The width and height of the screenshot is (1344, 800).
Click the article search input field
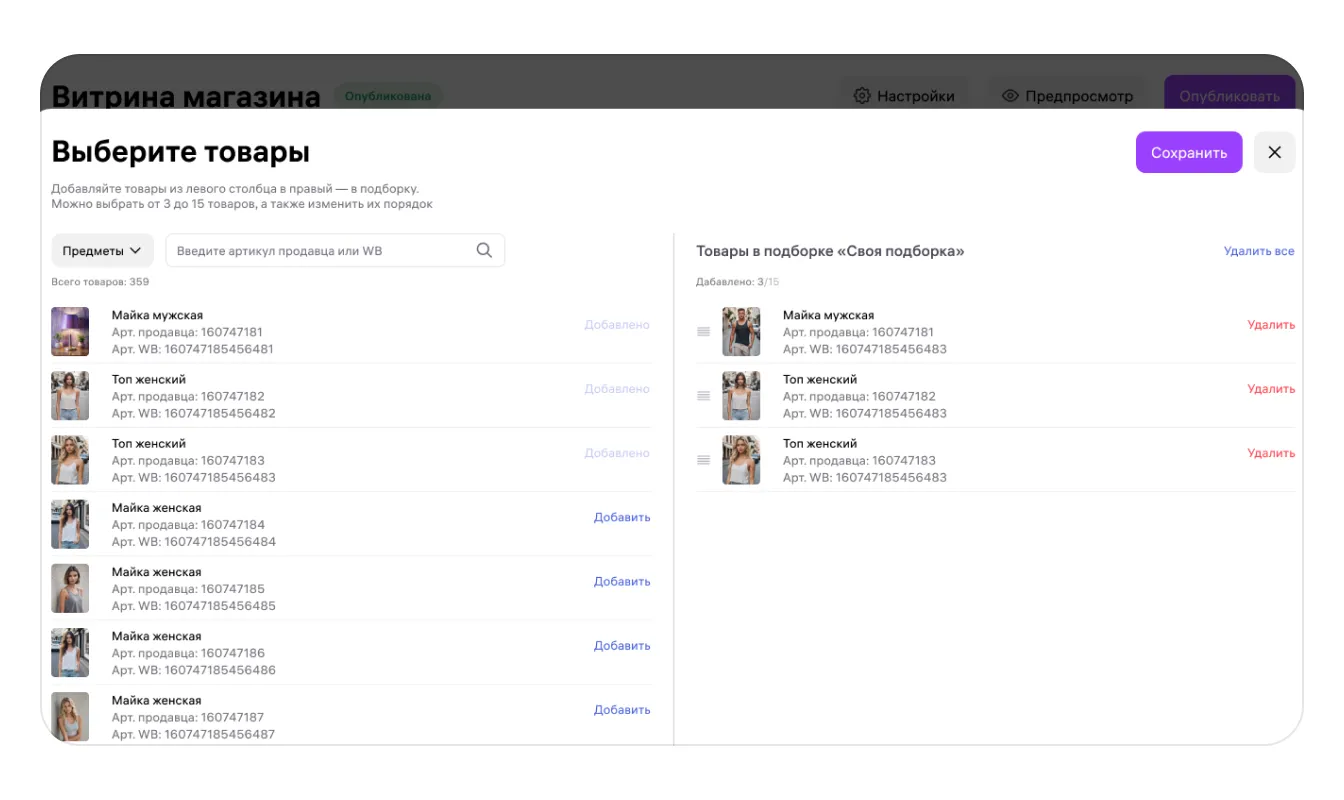[320, 251]
